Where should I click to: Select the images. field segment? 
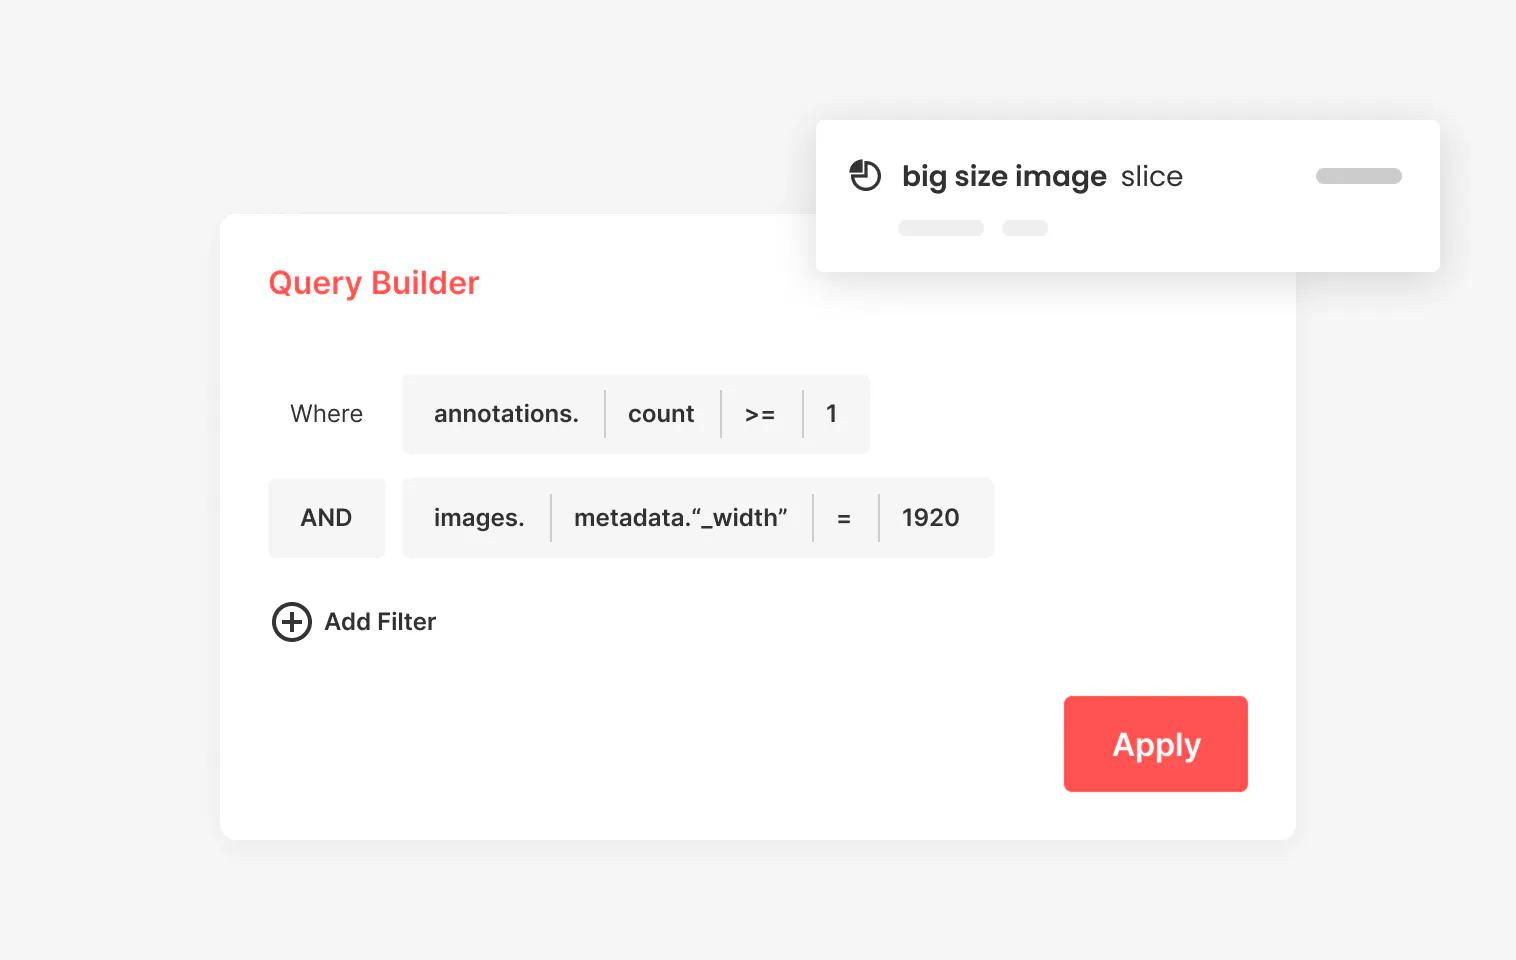click(x=479, y=518)
